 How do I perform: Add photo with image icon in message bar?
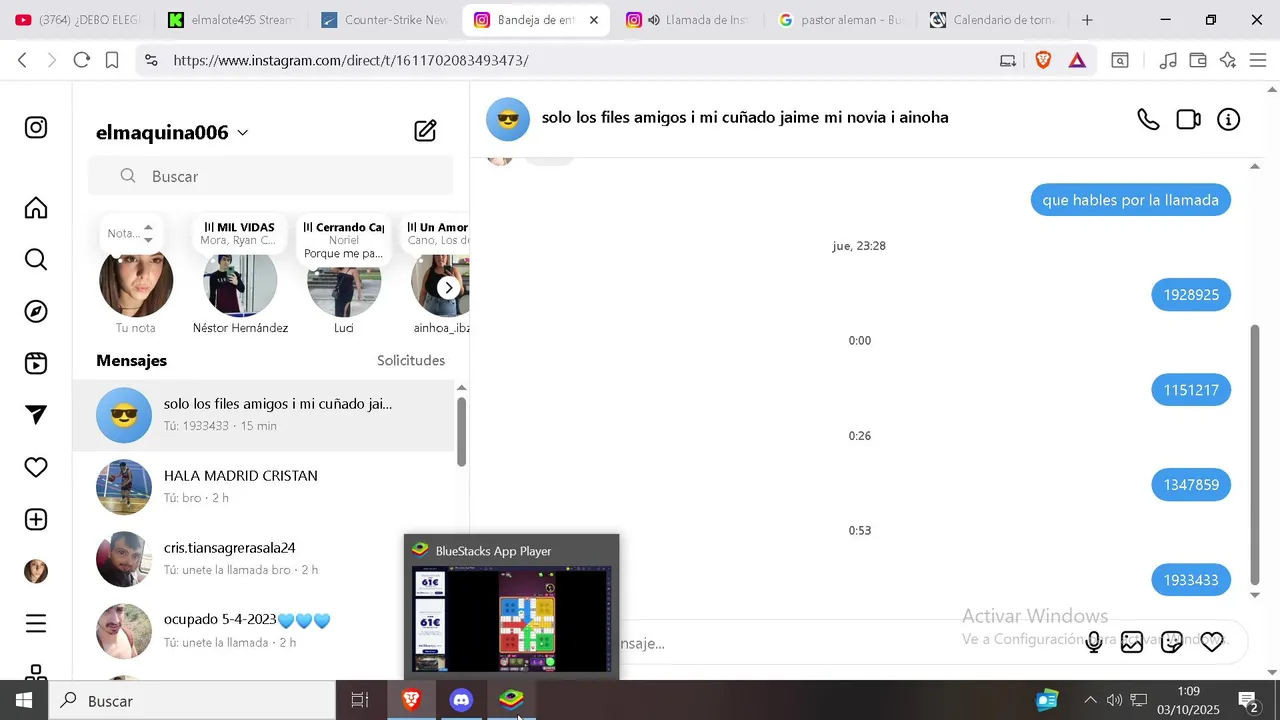[x=1132, y=642]
